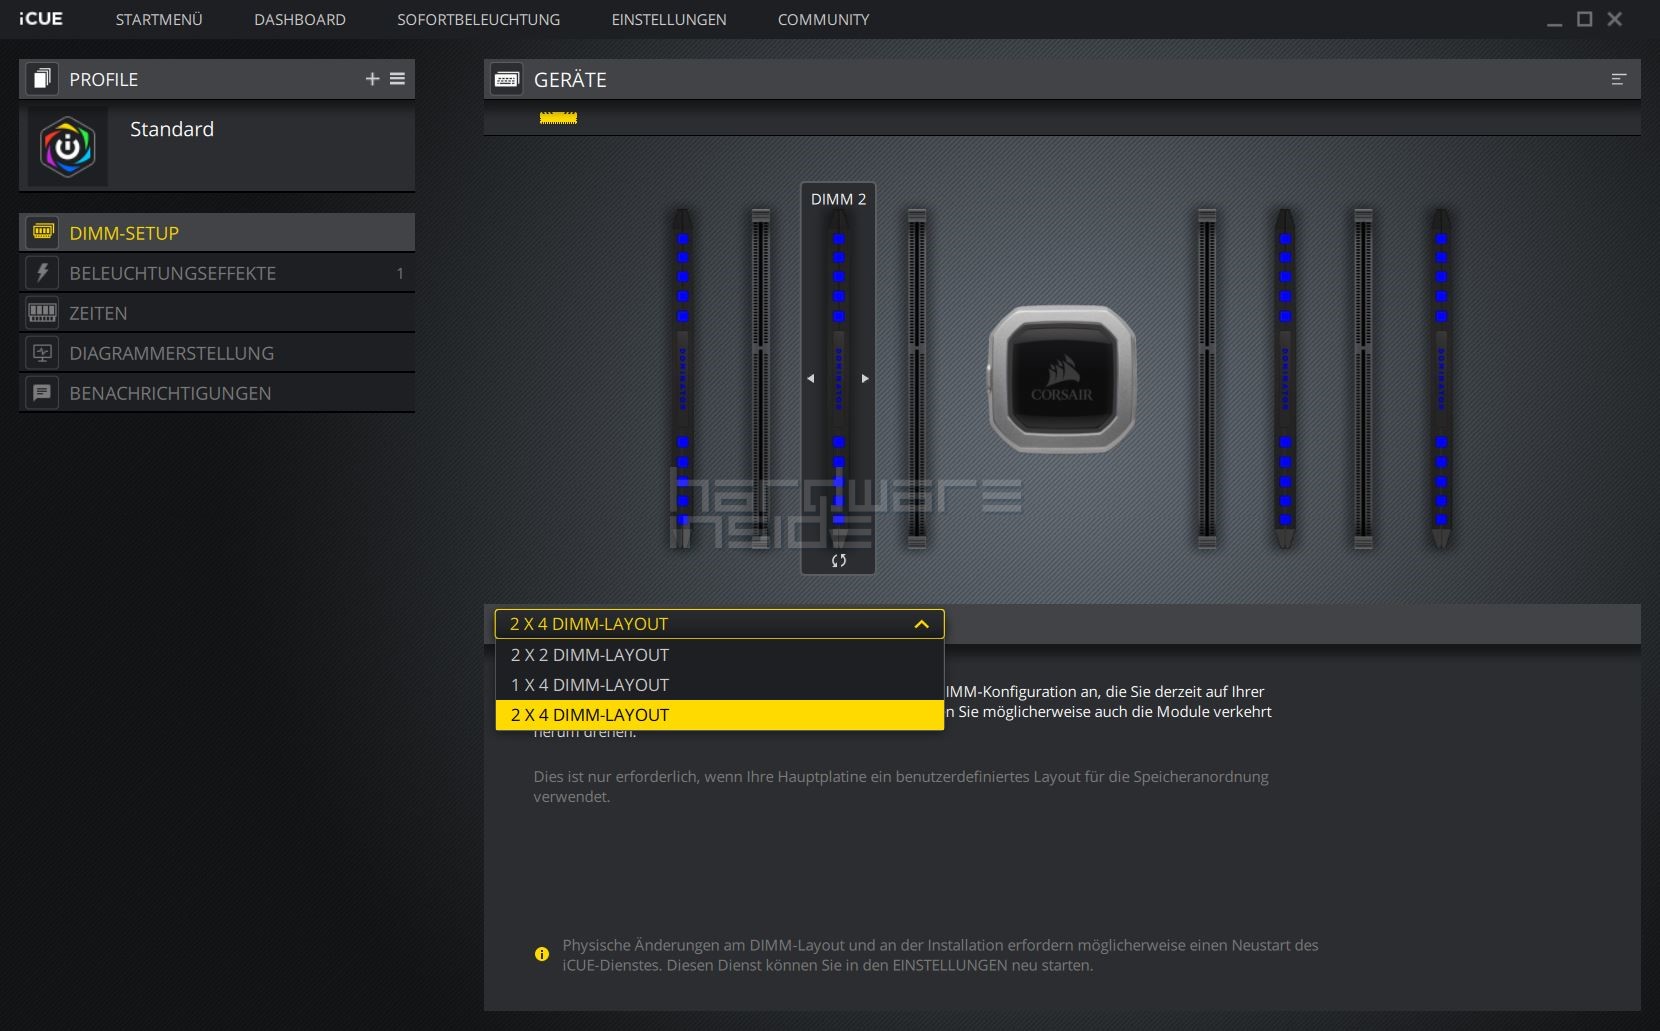Click the rotate icon below DIMM 2
Viewport: 1660px width, 1031px height.
838,561
